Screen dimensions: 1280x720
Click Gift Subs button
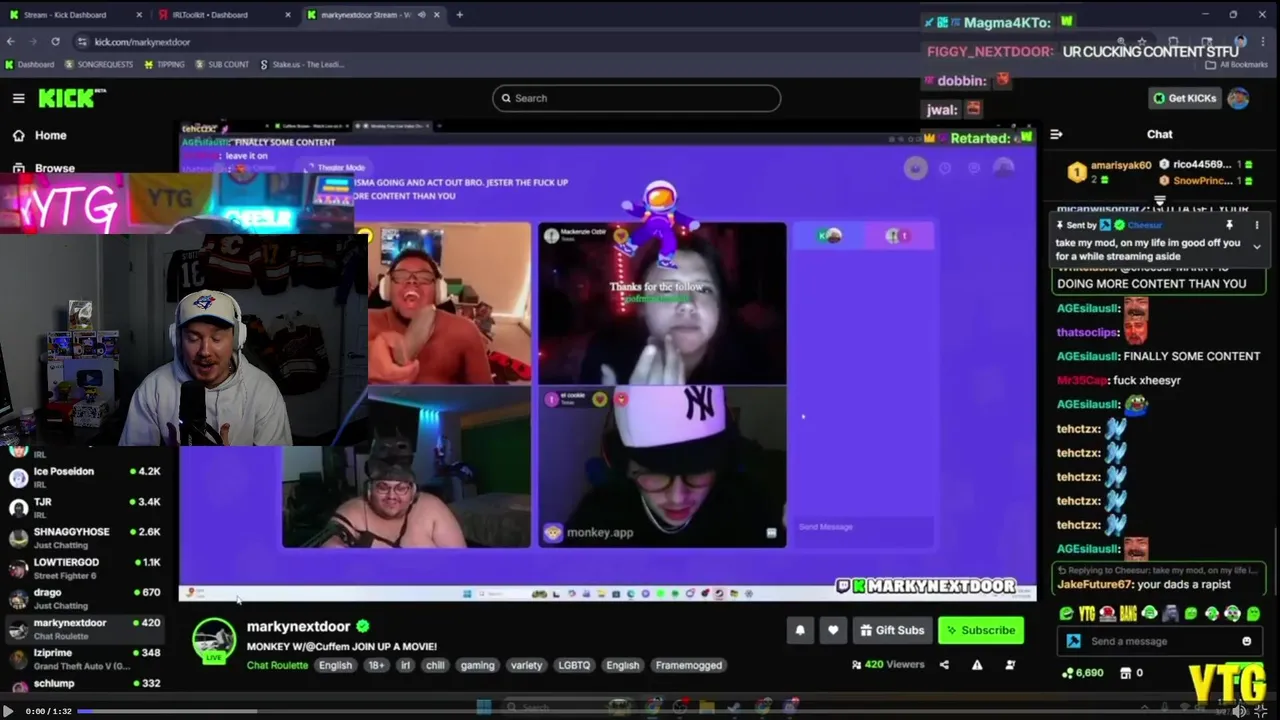pyautogui.click(x=892, y=630)
